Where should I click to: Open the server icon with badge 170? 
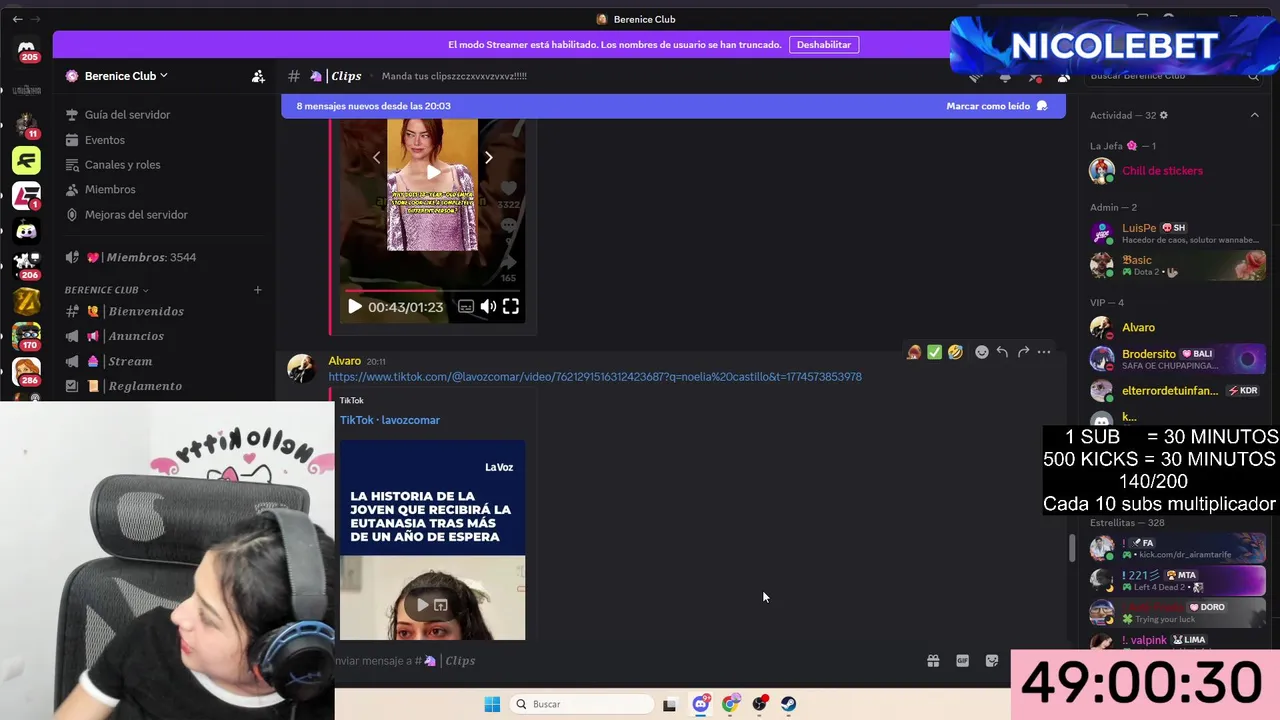[27, 336]
